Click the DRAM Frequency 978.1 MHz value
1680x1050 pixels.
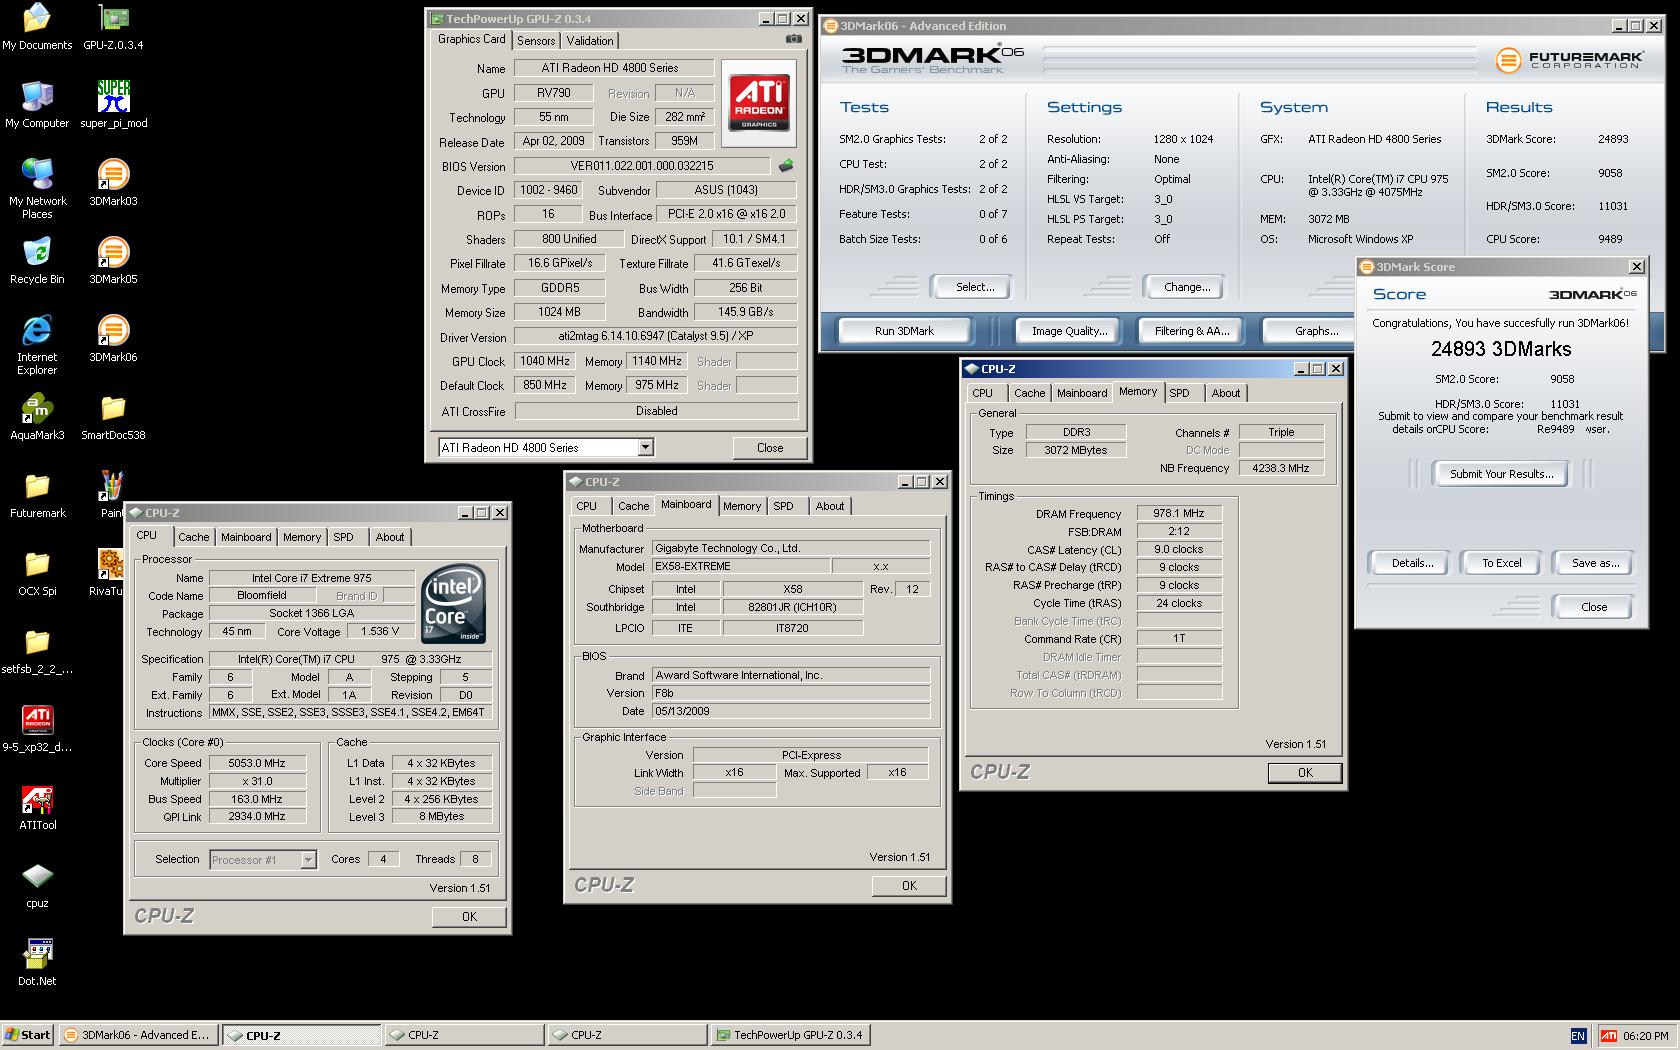tap(1179, 513)
